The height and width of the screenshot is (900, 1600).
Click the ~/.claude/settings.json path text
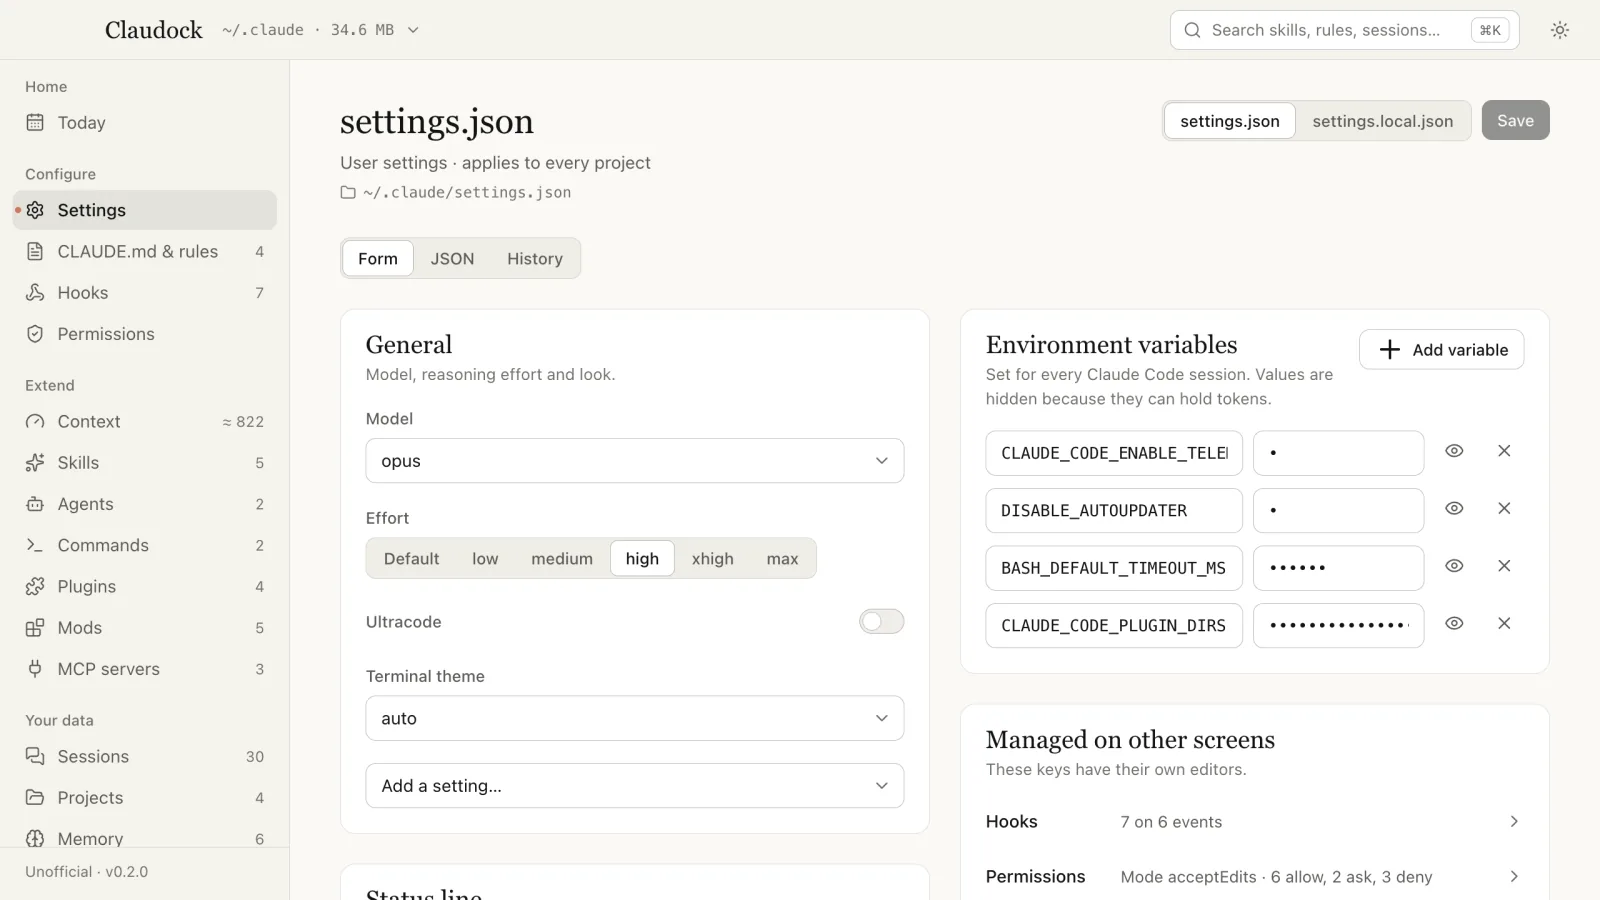click(467, 192)
